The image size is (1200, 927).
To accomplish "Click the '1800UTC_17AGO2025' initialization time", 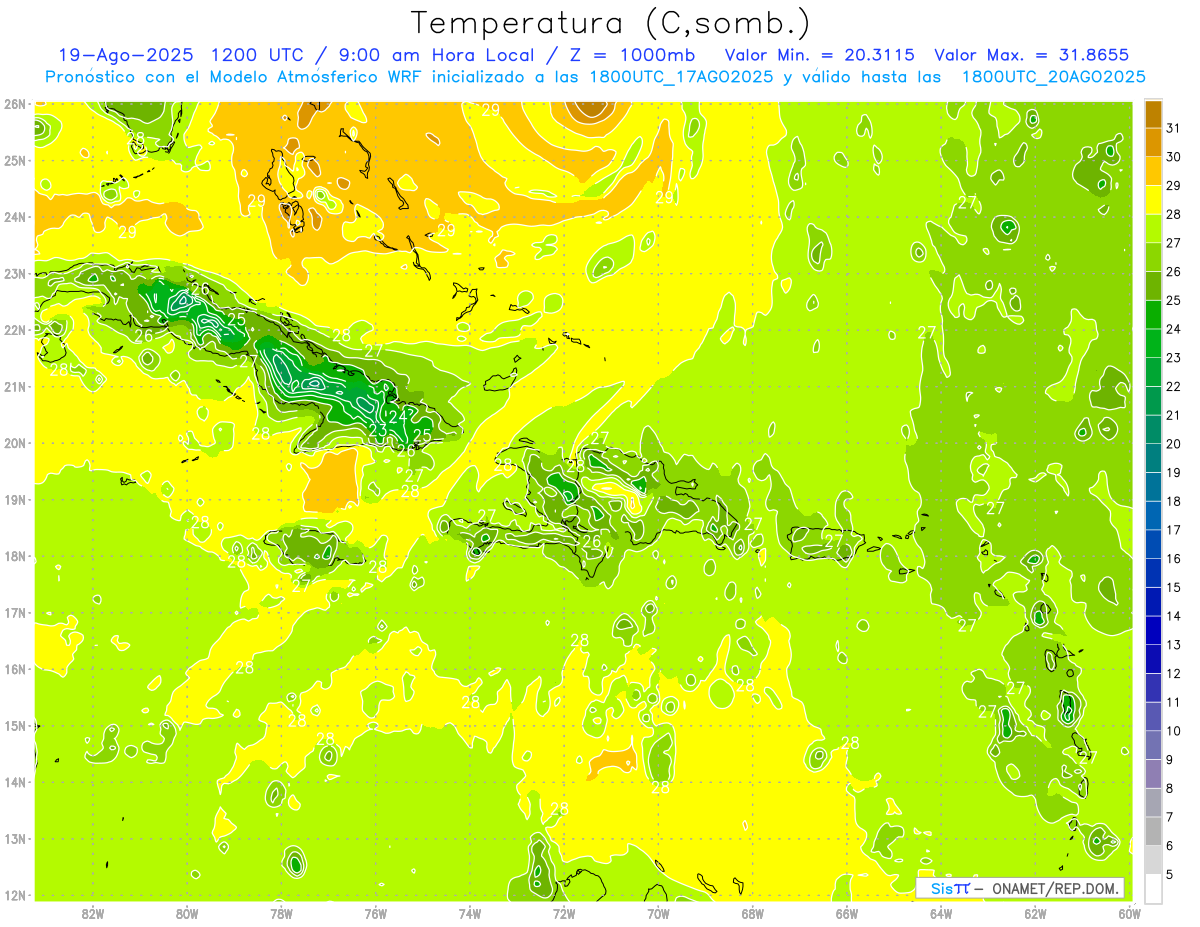I will click(681, 77).
